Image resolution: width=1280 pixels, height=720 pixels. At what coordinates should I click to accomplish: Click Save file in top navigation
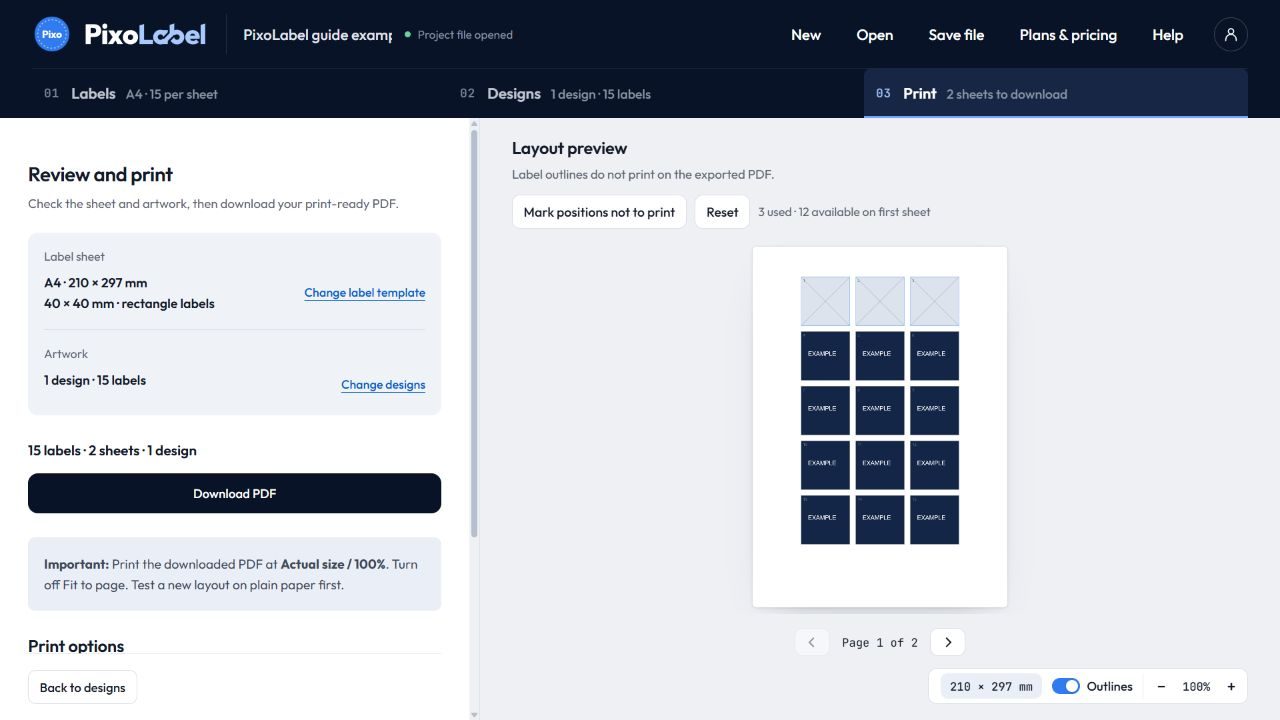[956, 35]
